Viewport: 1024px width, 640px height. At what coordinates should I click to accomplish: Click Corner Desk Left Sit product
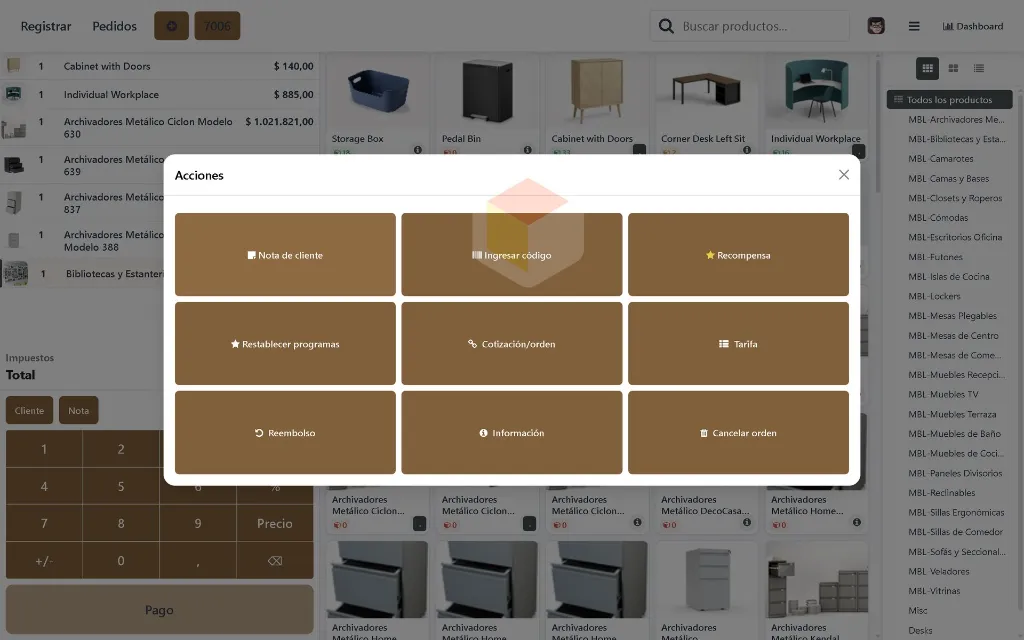coord(707,104)
